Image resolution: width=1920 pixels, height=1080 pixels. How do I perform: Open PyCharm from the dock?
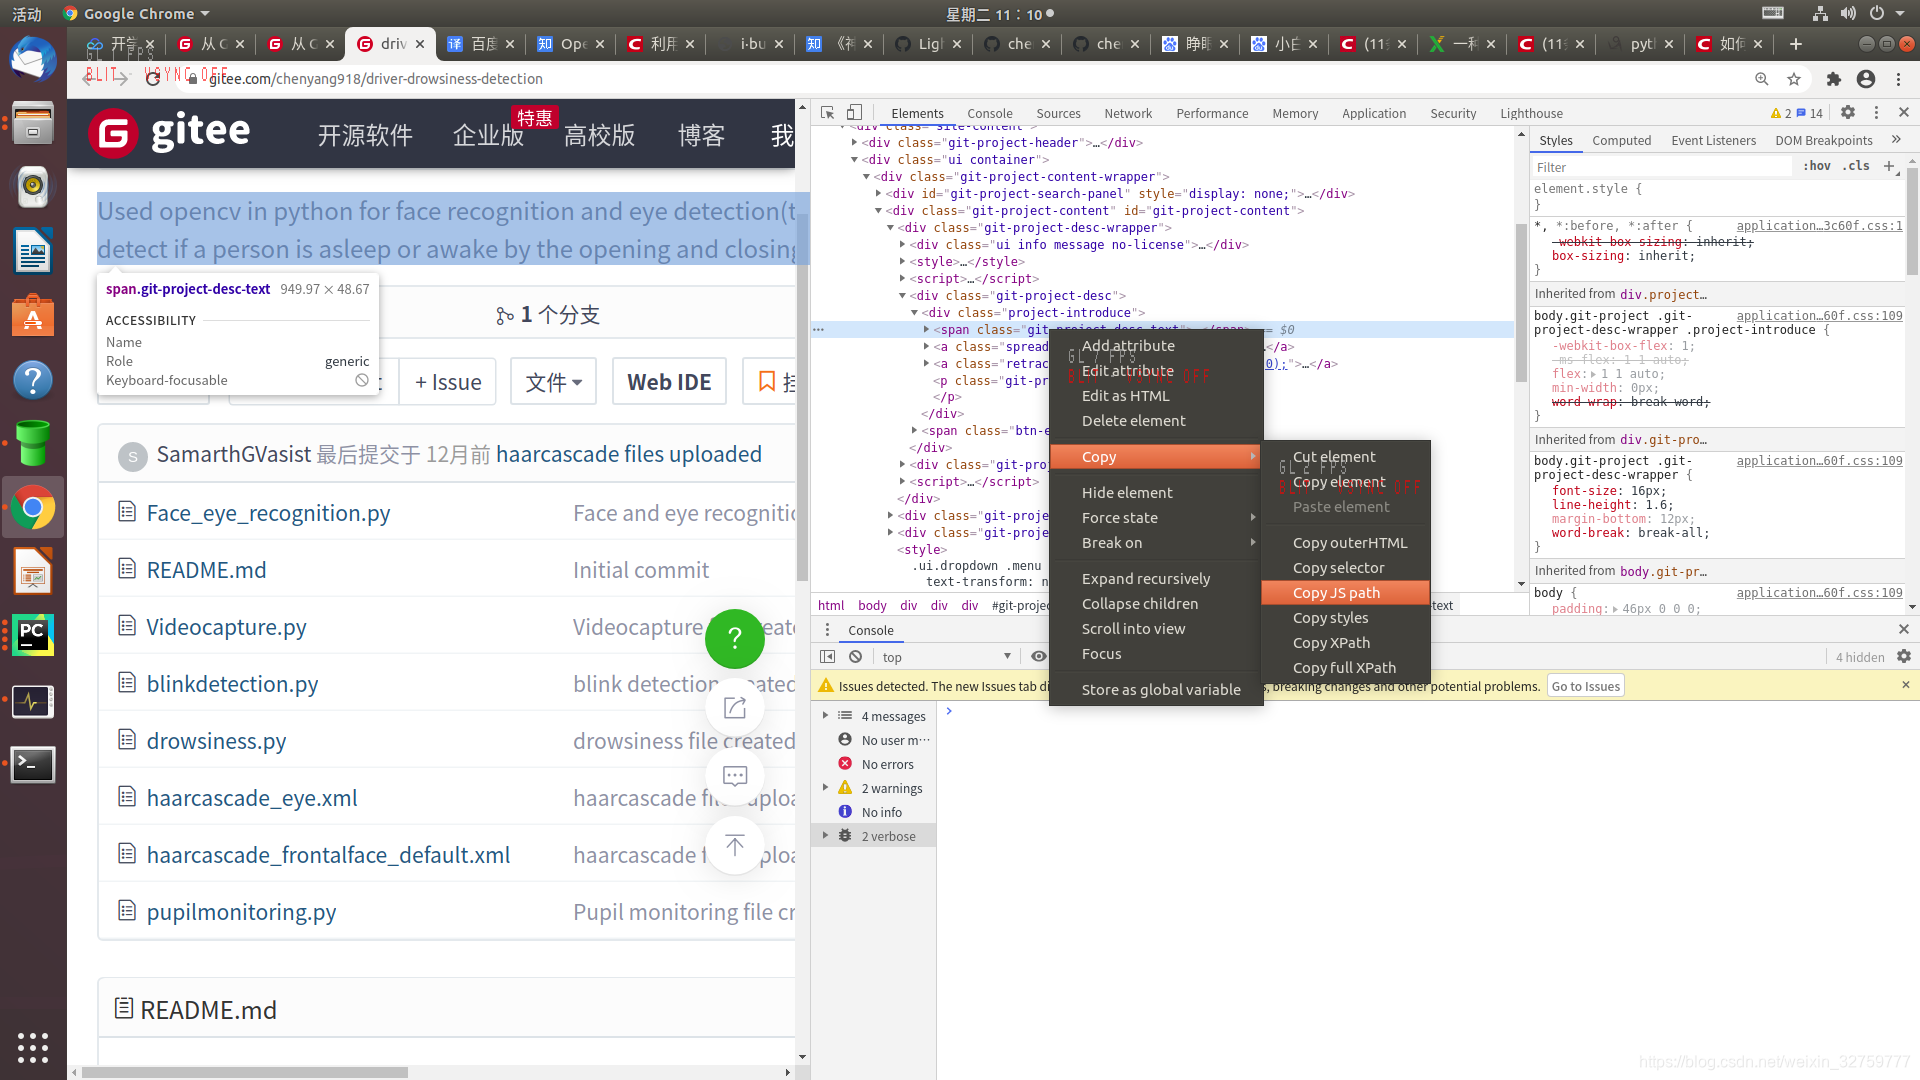coord(33,635)
